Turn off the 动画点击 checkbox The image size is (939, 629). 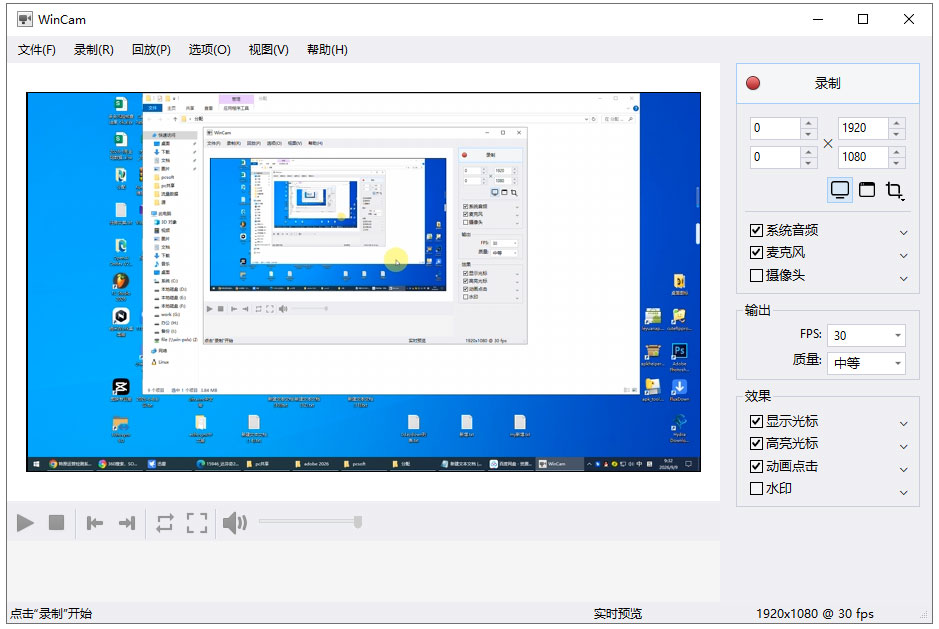pyautogui.click(x=756, y=466)
